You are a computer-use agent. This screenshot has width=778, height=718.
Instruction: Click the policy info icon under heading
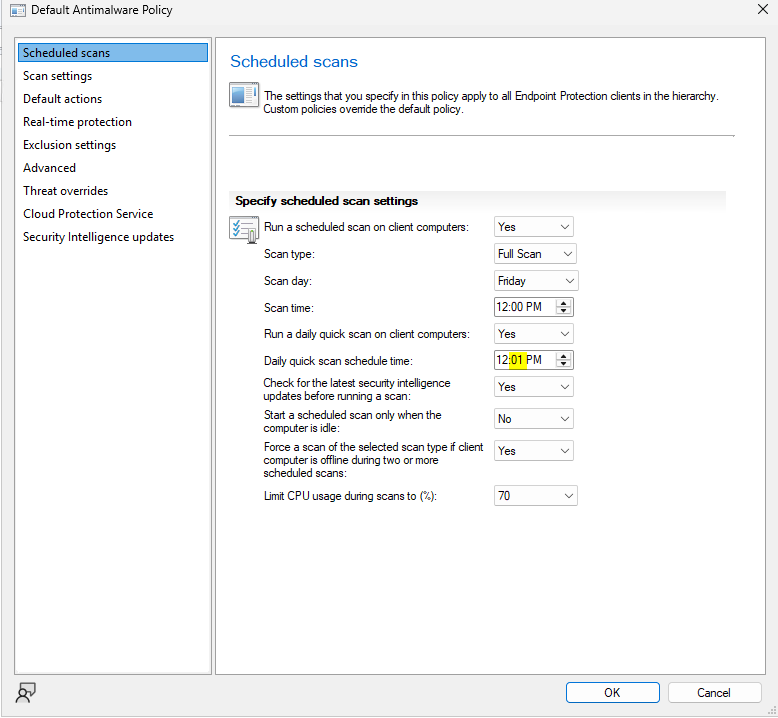point(244,95)
